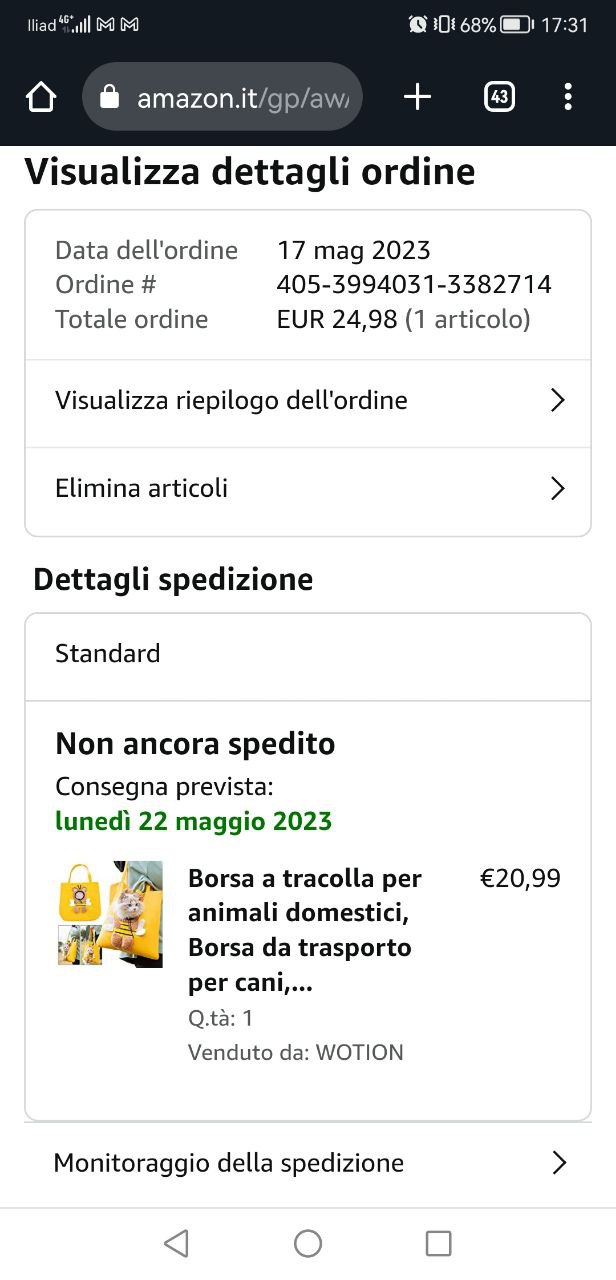Screen dimensions: 616x1280
Task: Open the Borsa a tracolla product title link
Action: coord(305,930)
